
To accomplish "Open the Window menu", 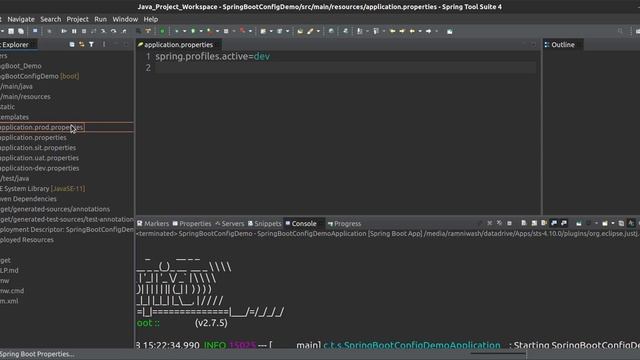I will (x=125, y=19).
